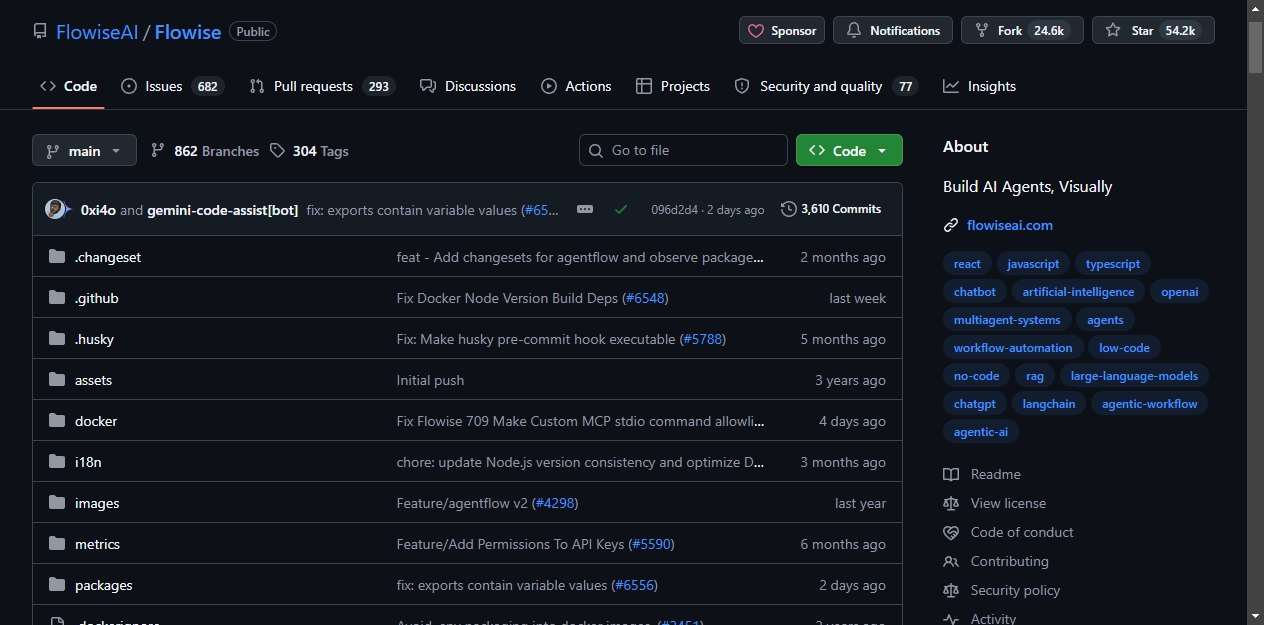Open pull request #5788 link
The height and width of the screenshot is (625, 1264).
click(x=703, y=339)
